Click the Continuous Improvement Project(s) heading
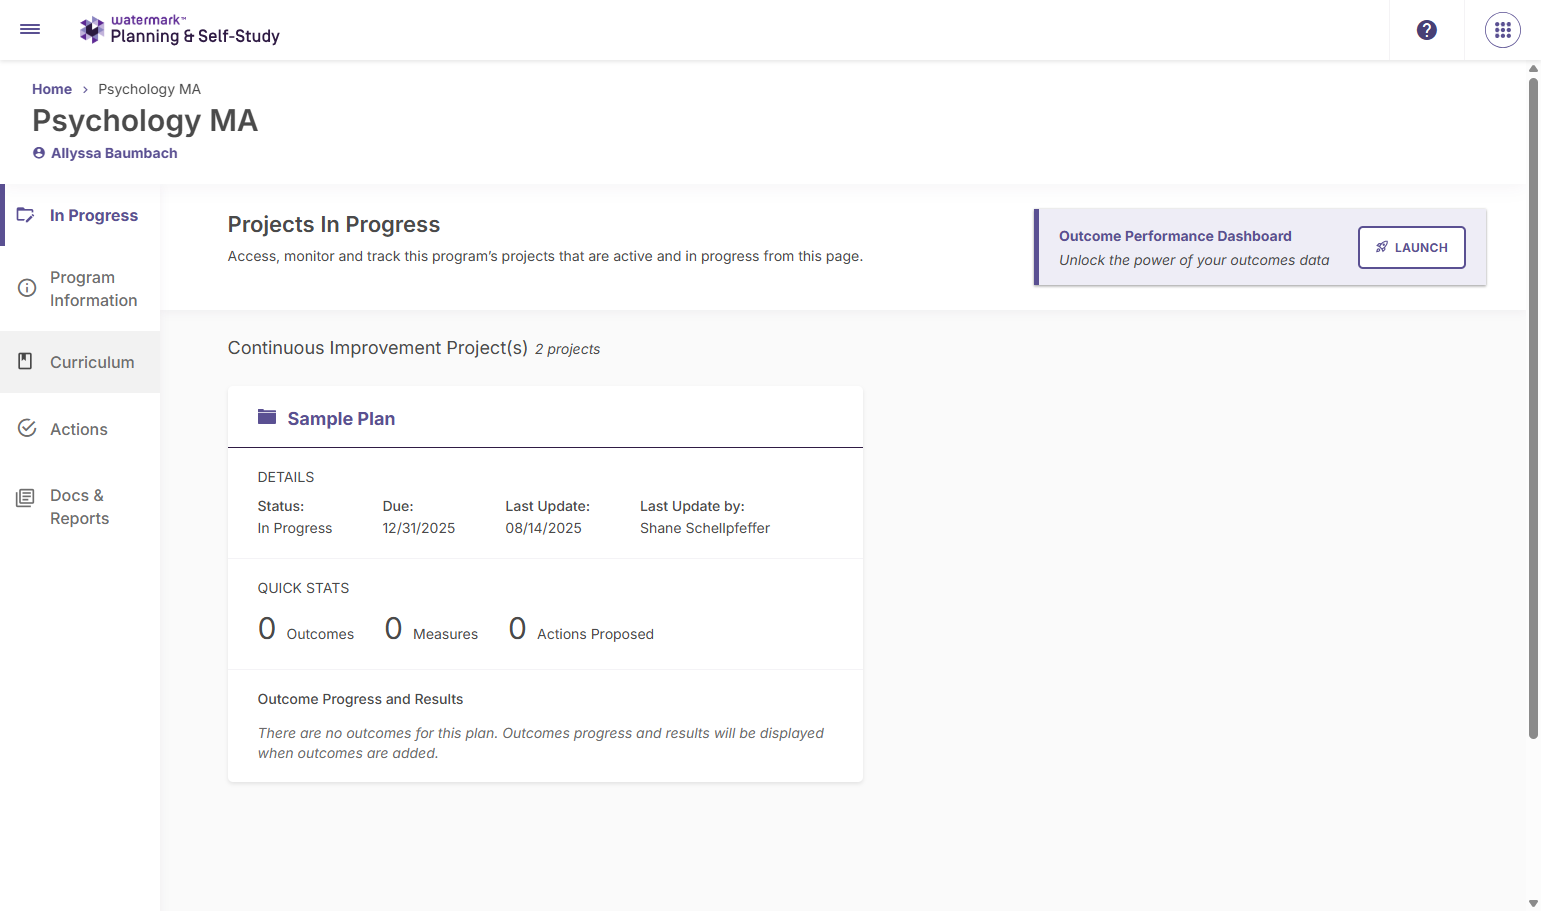 [x=378, y=348]
